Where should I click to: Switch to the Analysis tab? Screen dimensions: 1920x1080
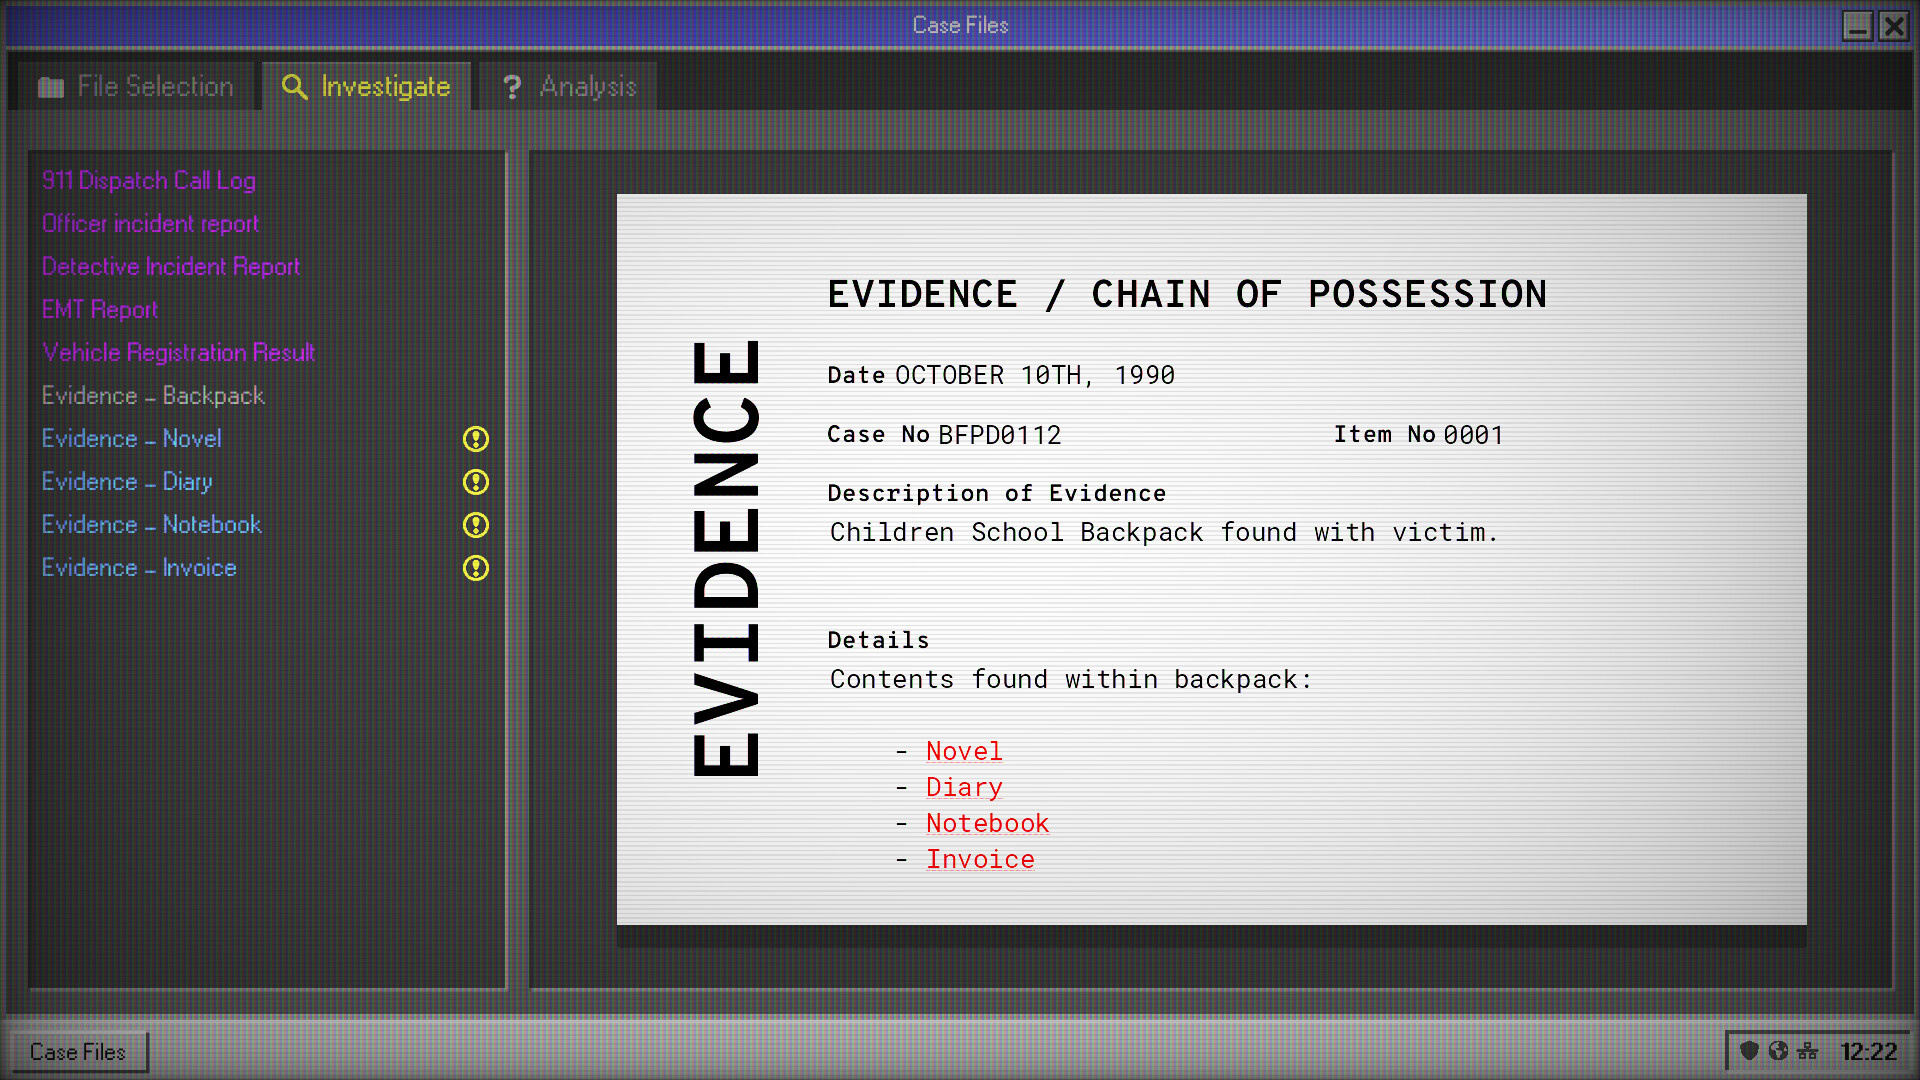tap(588, 87)
